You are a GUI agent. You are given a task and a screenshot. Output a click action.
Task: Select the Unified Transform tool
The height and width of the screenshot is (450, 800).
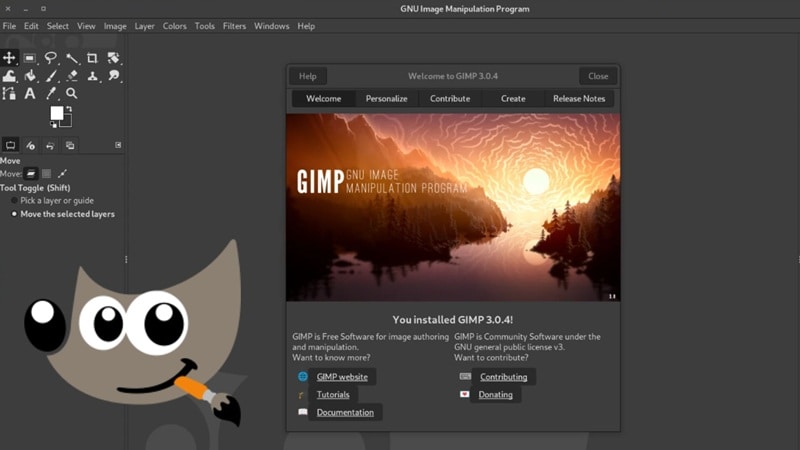pyautogui.click(x=113, y=58)
